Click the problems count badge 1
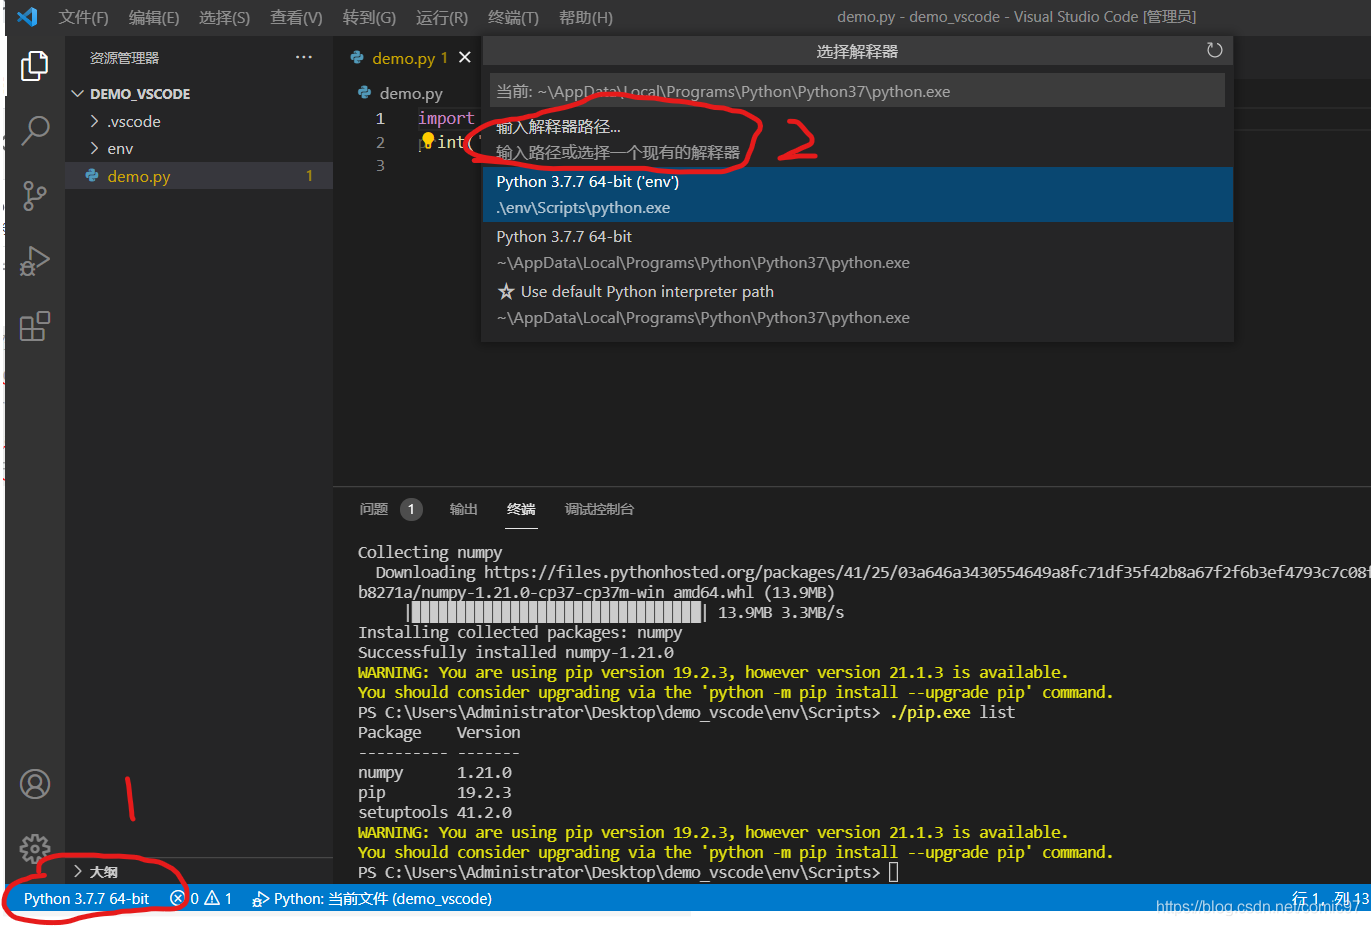Viewport: 1371px width, 926px height. pyautogui.click(x=411, y=509)
